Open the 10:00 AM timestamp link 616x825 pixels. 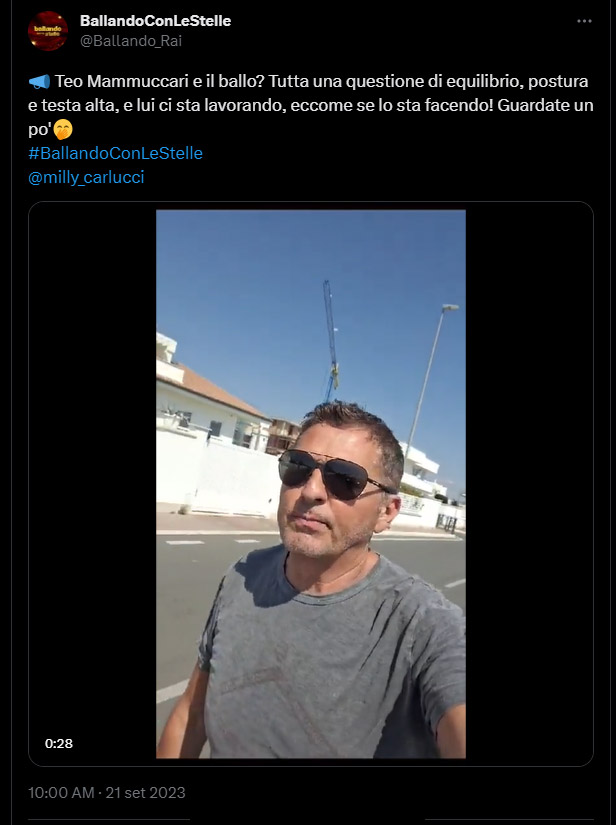coord(61,793)
